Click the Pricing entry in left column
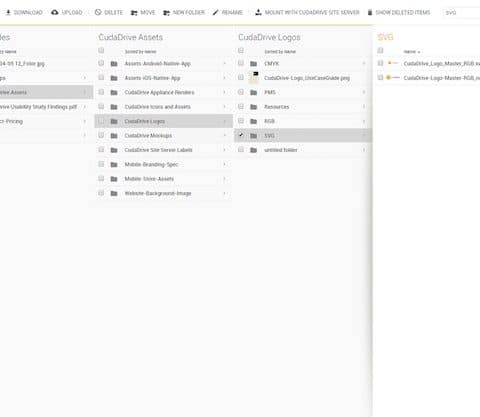Image resolution: width=480 pixels, height=417 pixels. point(11,121)
